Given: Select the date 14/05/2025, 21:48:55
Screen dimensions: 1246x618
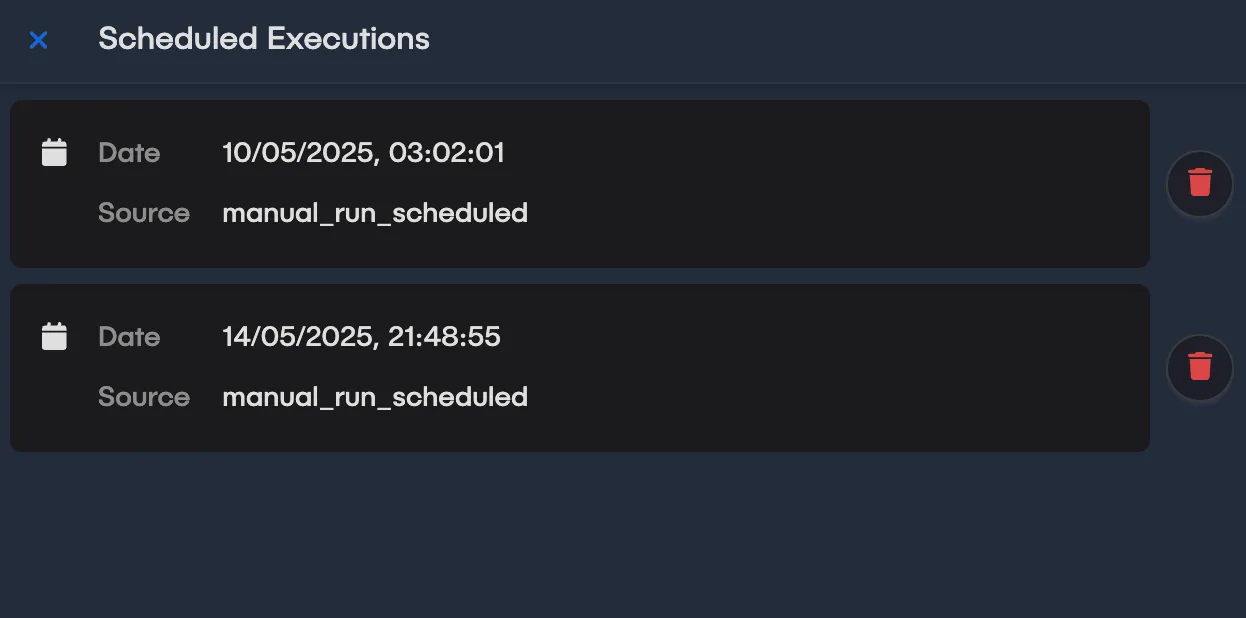Looking at the screenshot, I should pos(361,337).
